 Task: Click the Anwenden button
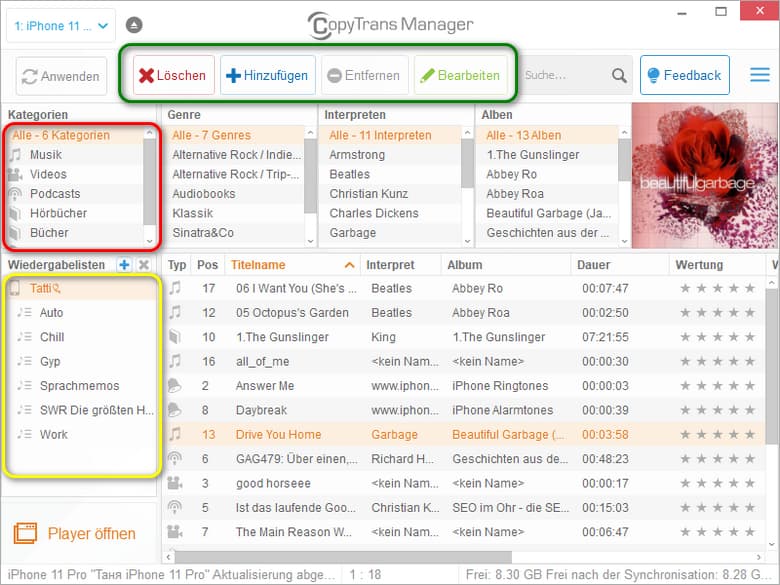coord(61,76)
